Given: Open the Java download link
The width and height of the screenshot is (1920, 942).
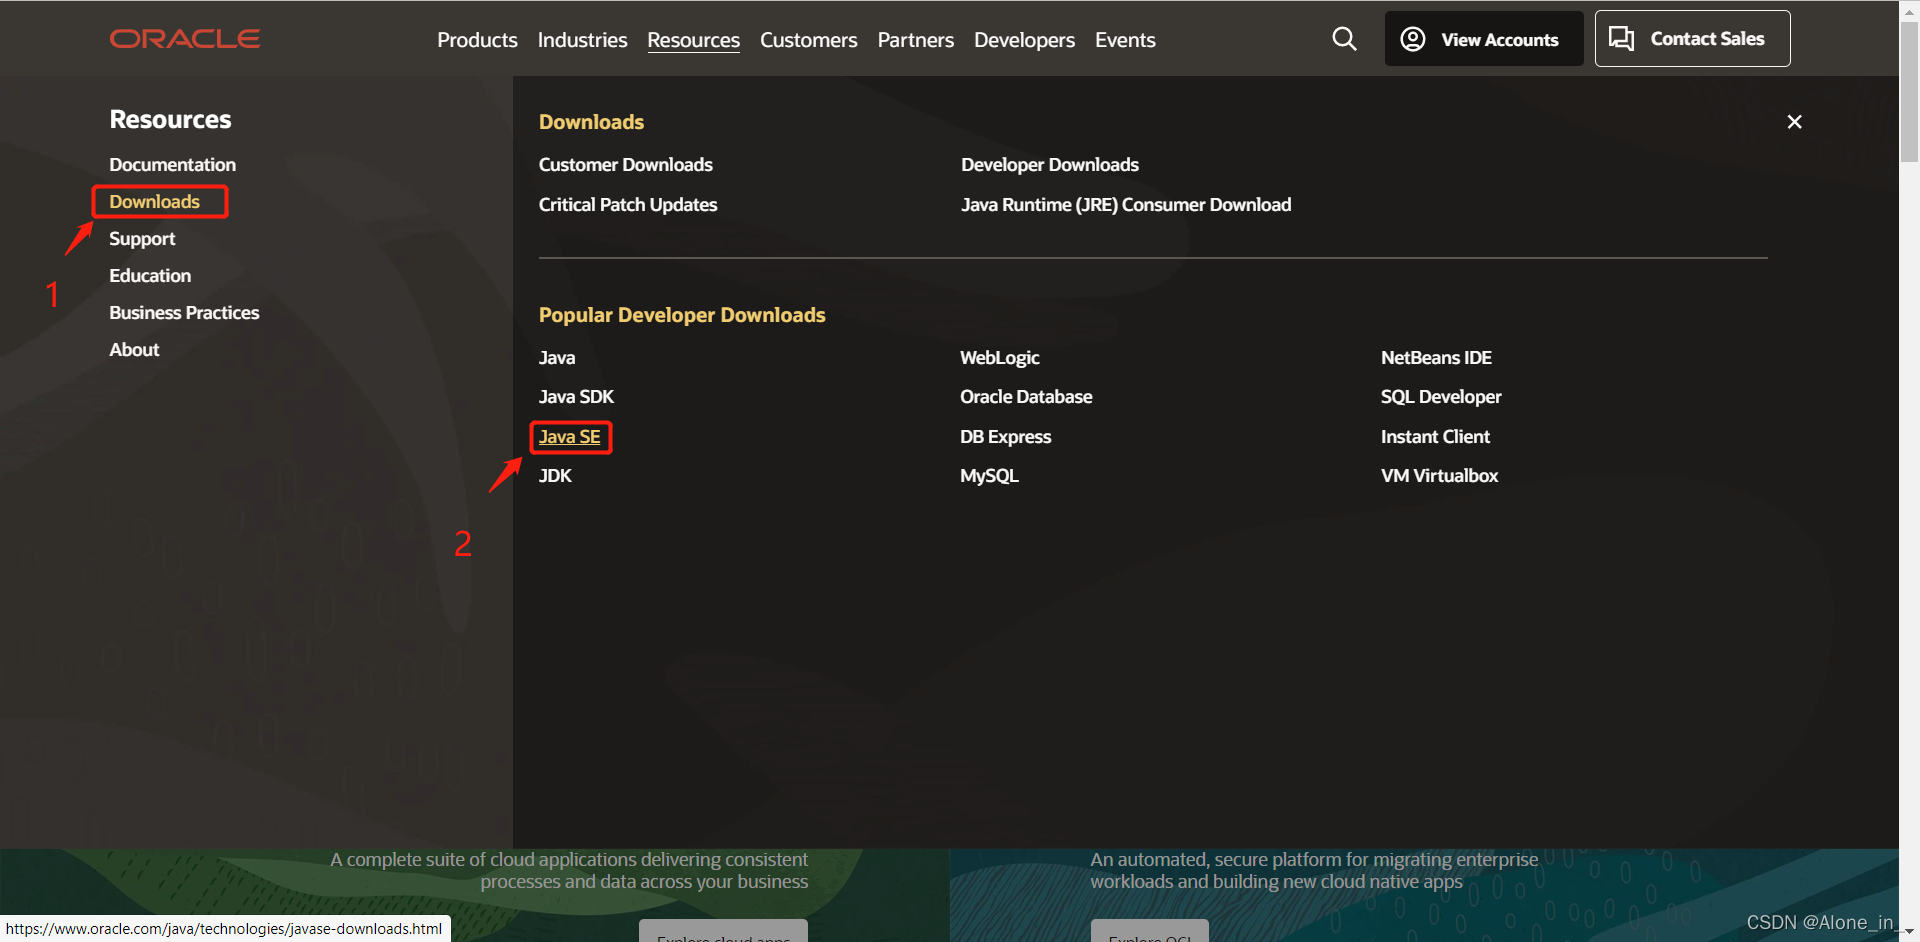Looking at the screenshot, I should [x=557, y=357].
